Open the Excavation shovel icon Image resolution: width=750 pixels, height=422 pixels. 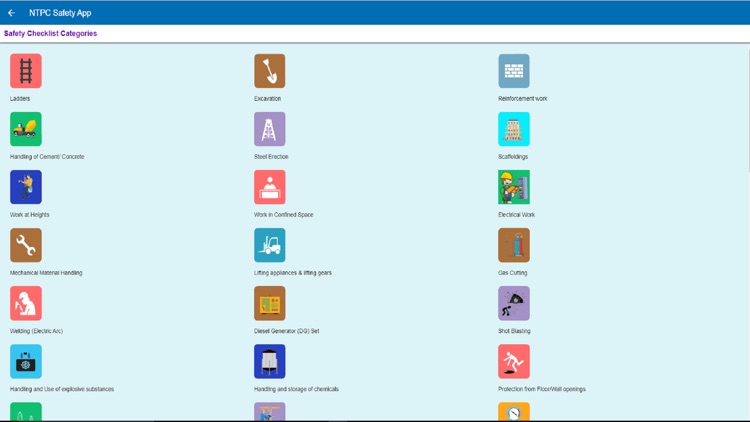[x=270, y=71]
